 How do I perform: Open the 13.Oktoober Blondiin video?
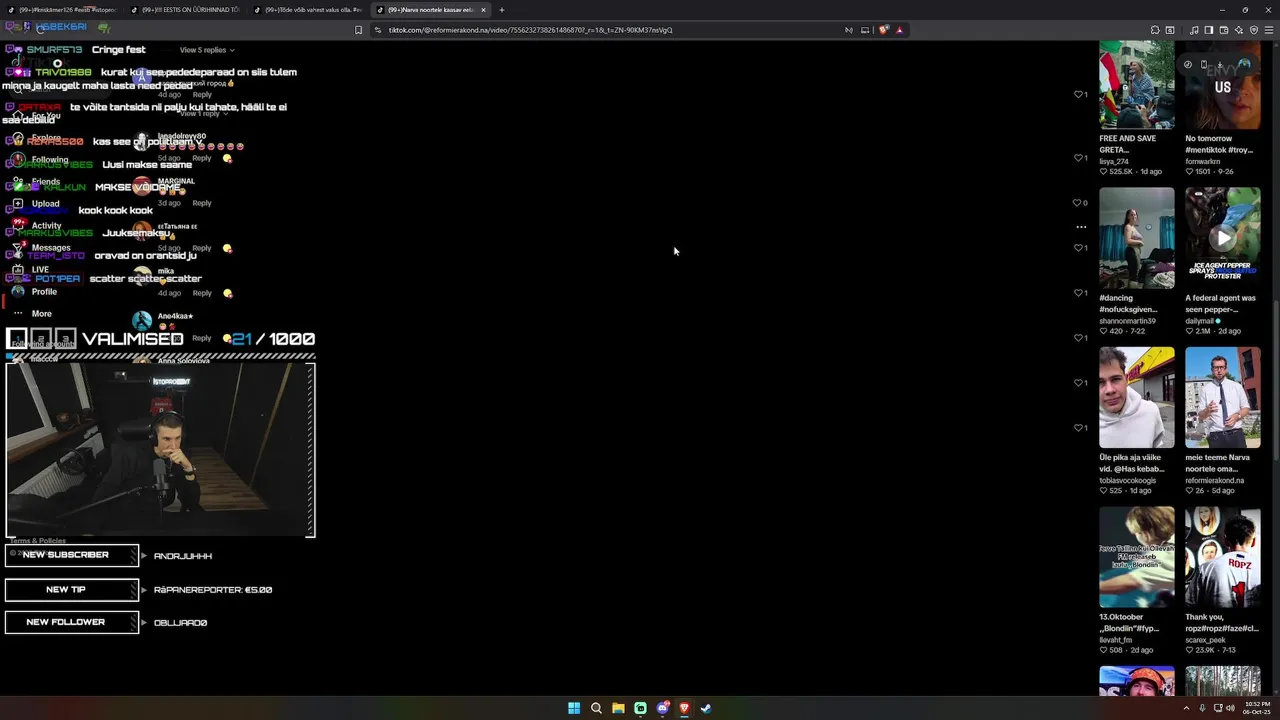(1137, 557)
